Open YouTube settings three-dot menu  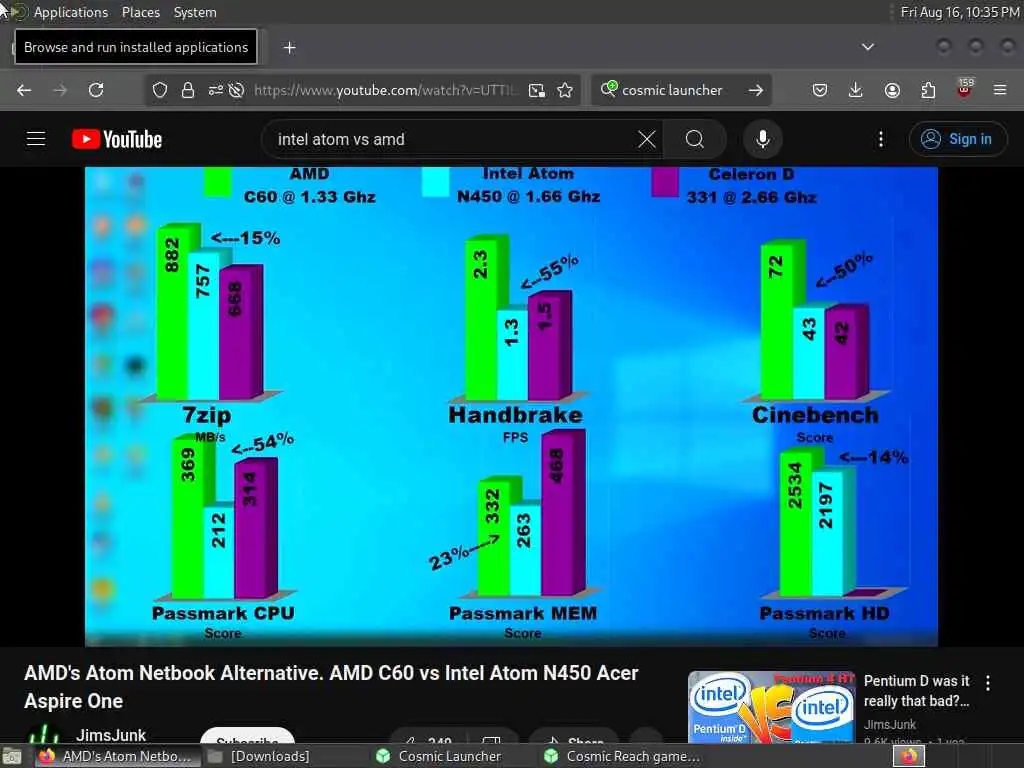881,139
